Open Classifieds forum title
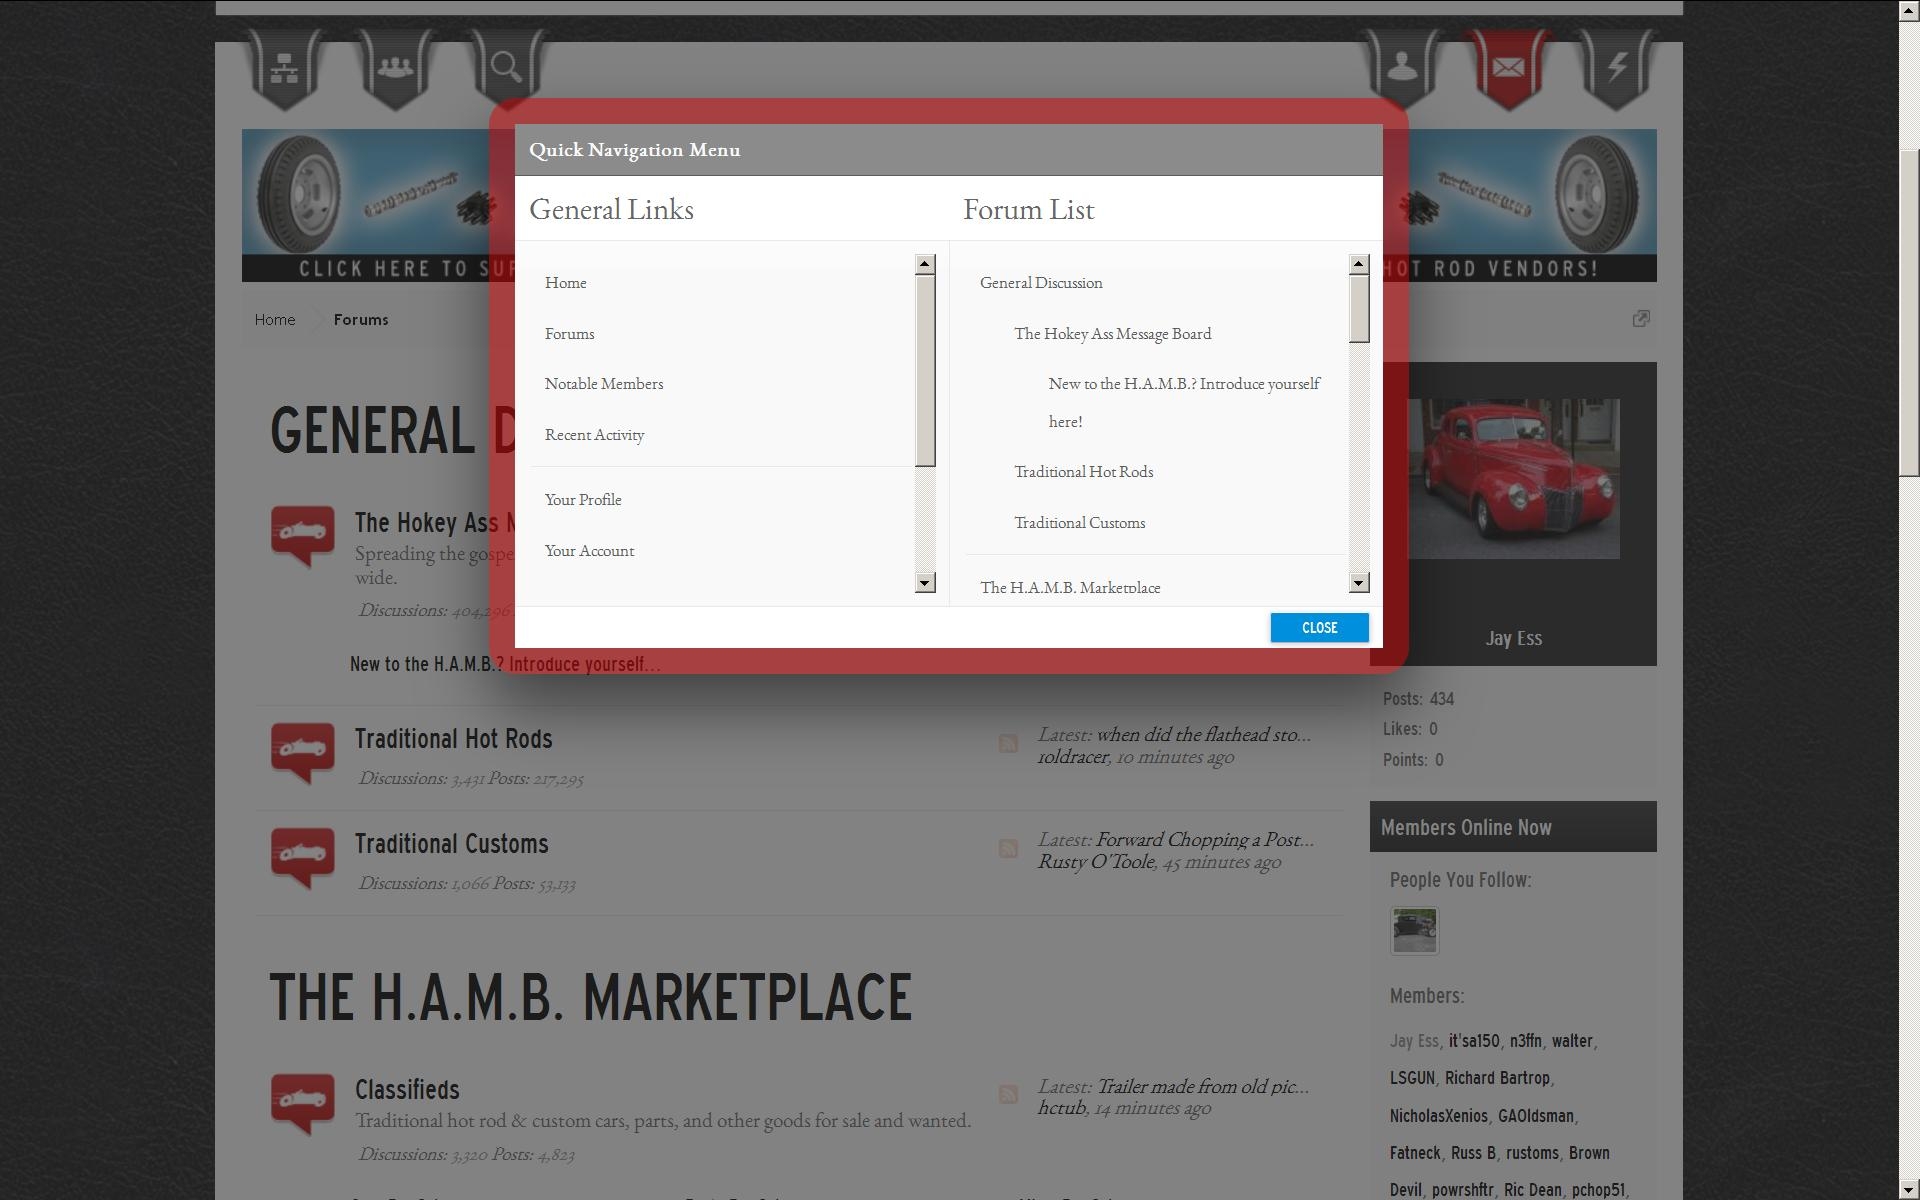The width and height of the screenshot is (1920, 1200). (x=407, y=1090)
